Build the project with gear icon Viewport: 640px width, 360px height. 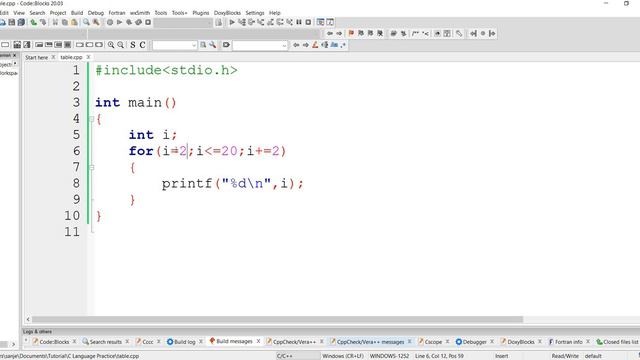[x=110, y=22]
